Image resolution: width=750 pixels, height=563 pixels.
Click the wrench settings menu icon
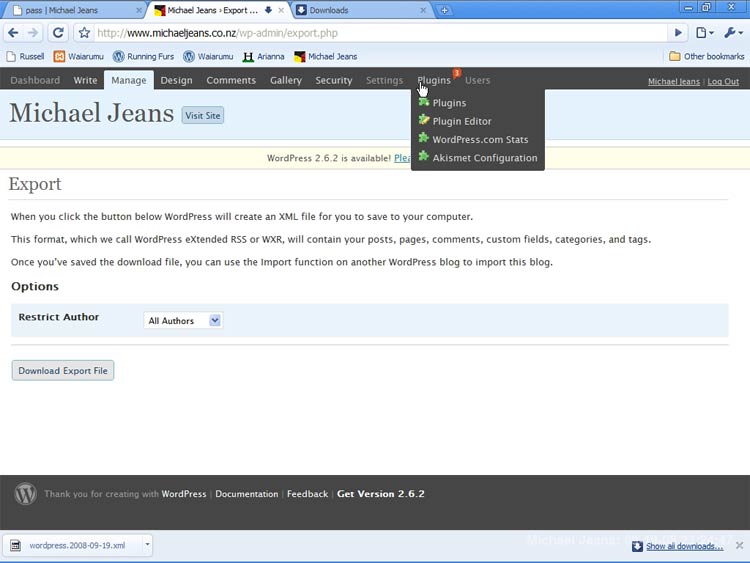pyautogui.click(x=733, y=33)
